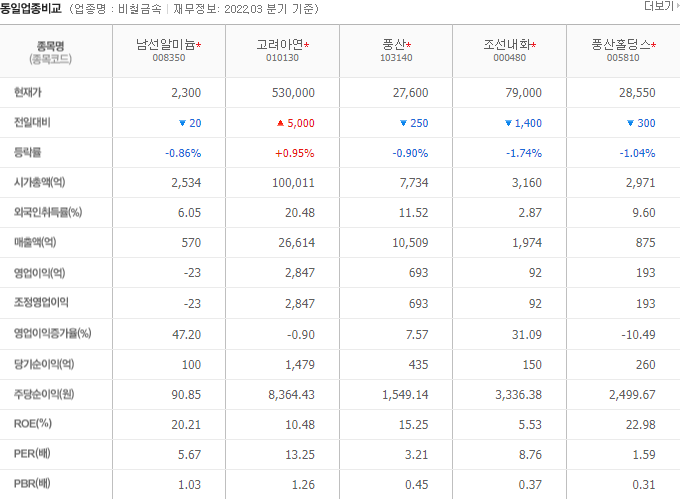Click the blue down-arrow 250 change
The width and height of the screenshot is (680, 500).
[414, 123]
